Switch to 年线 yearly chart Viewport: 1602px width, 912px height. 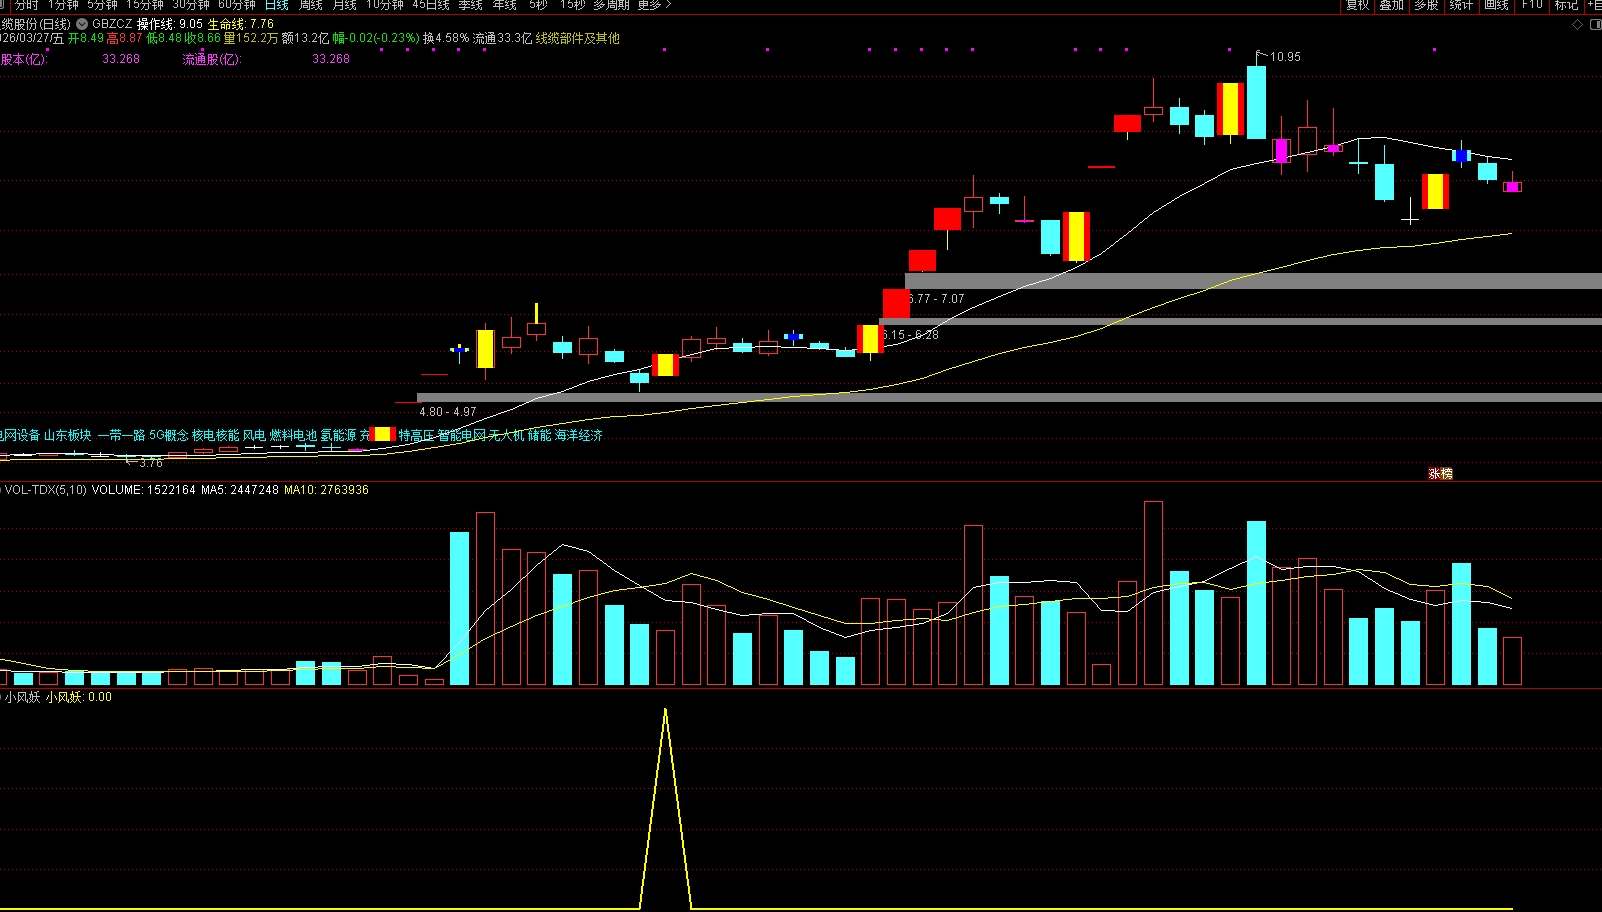coord(505,5)
